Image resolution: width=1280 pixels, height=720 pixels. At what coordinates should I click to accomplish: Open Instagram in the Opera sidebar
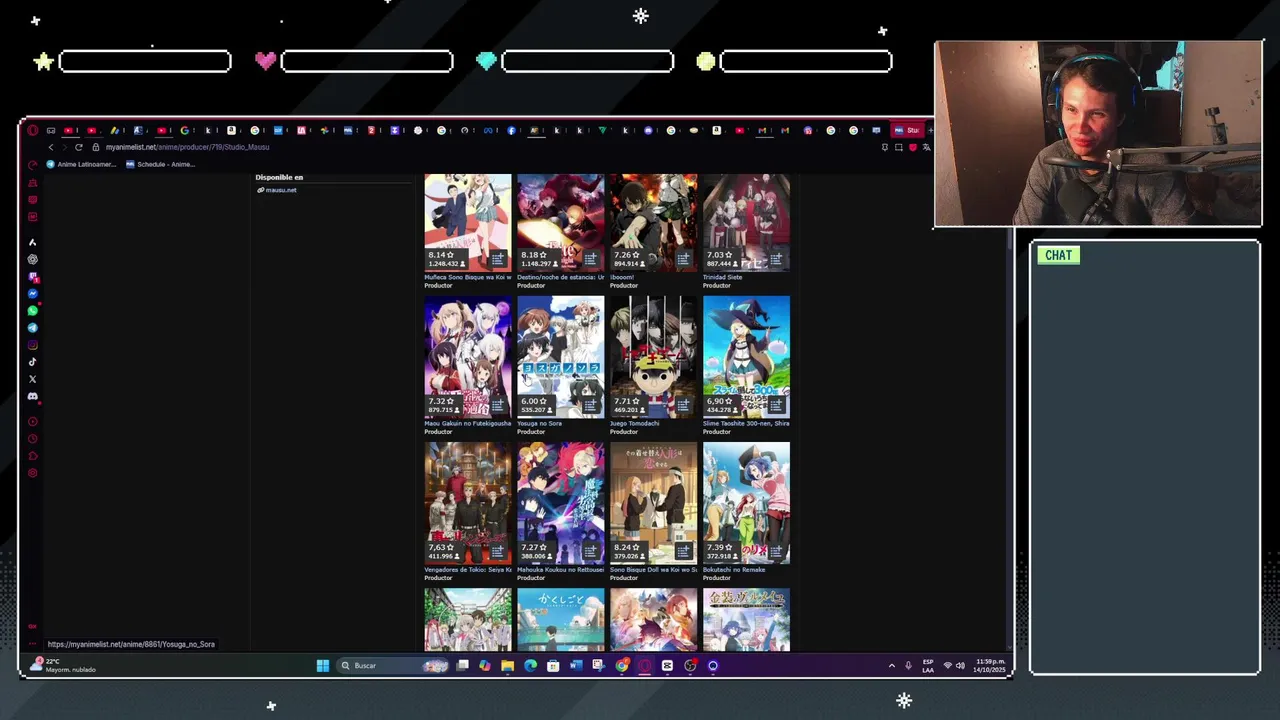33,345
